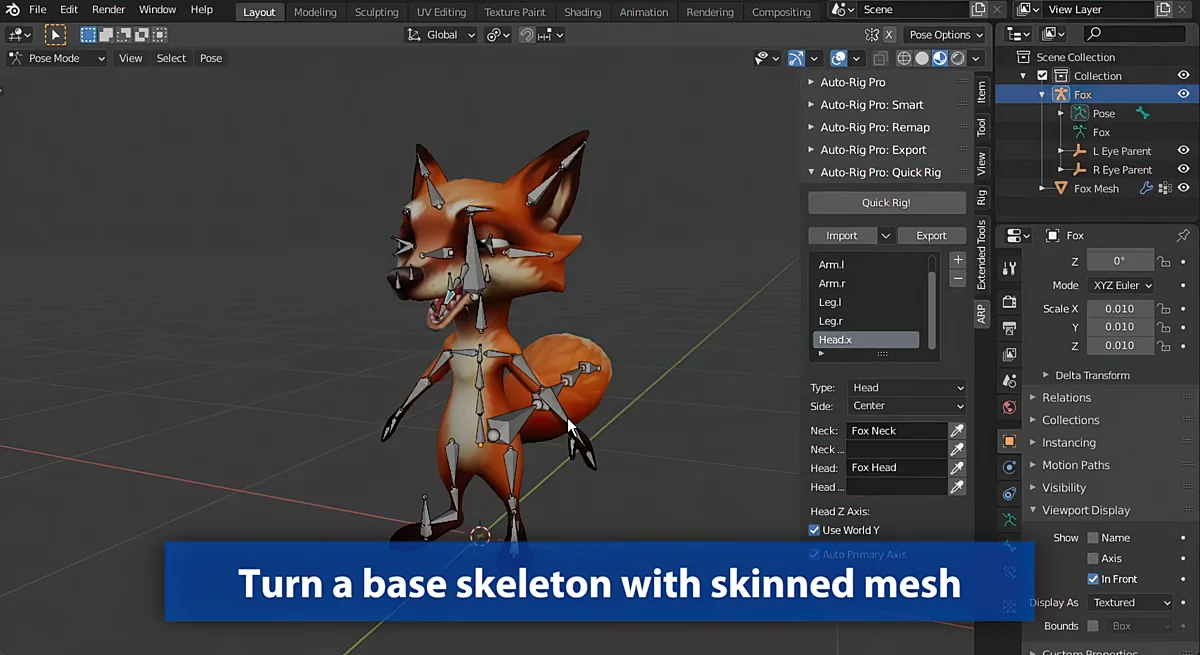Add a new limb with the plus button

(957, 260)
